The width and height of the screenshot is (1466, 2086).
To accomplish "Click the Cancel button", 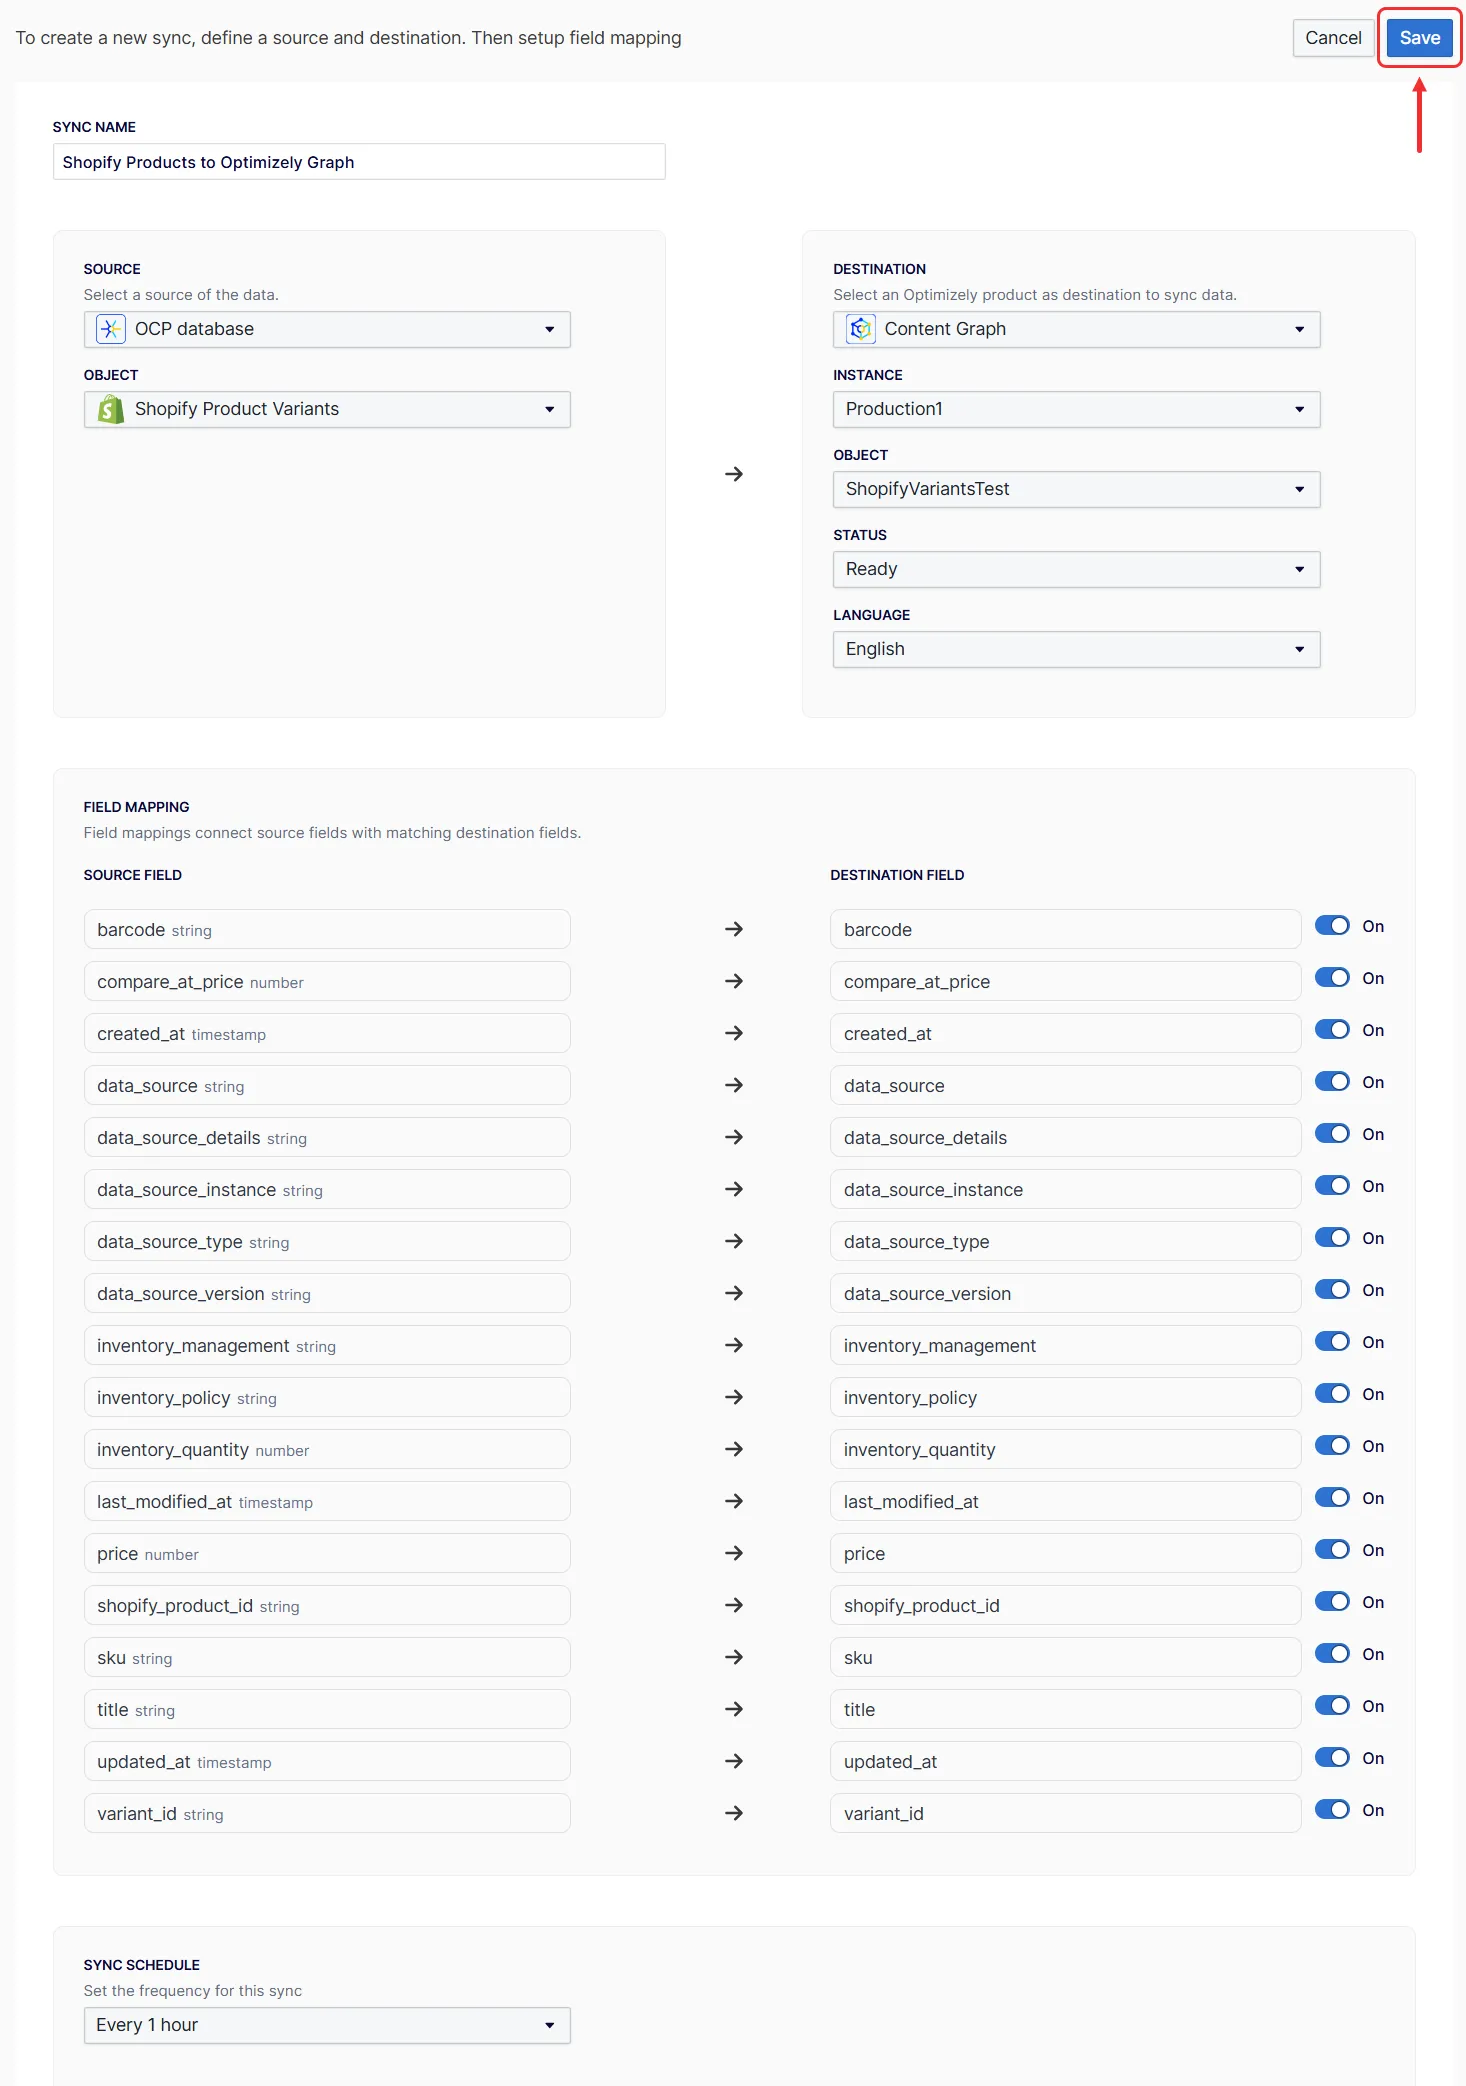I will 1333,38.
